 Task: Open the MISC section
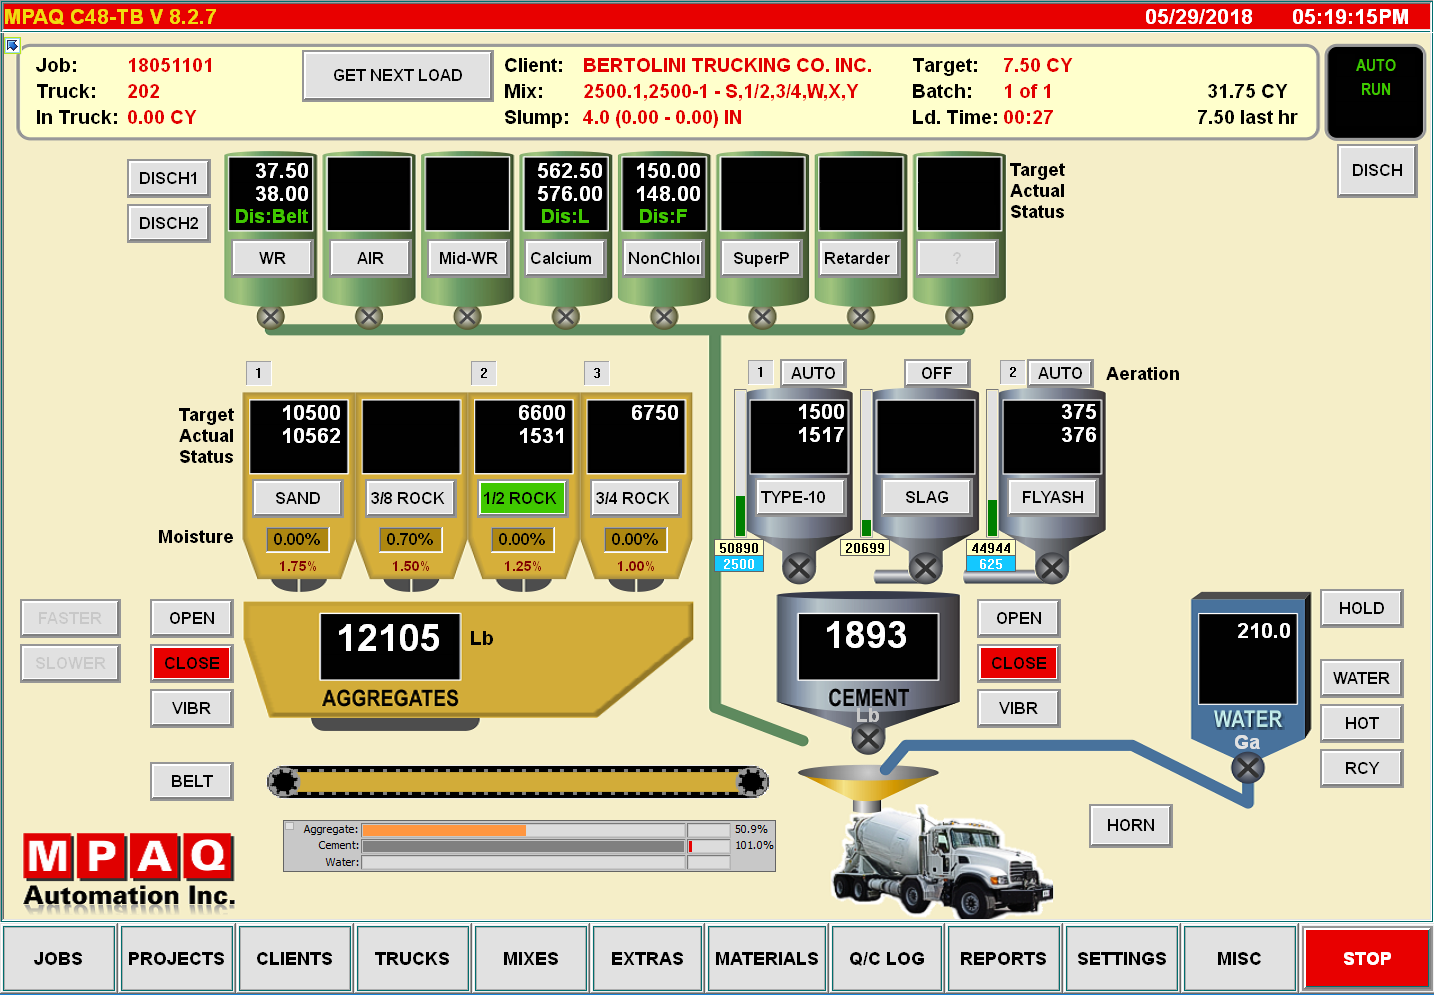1240,958
